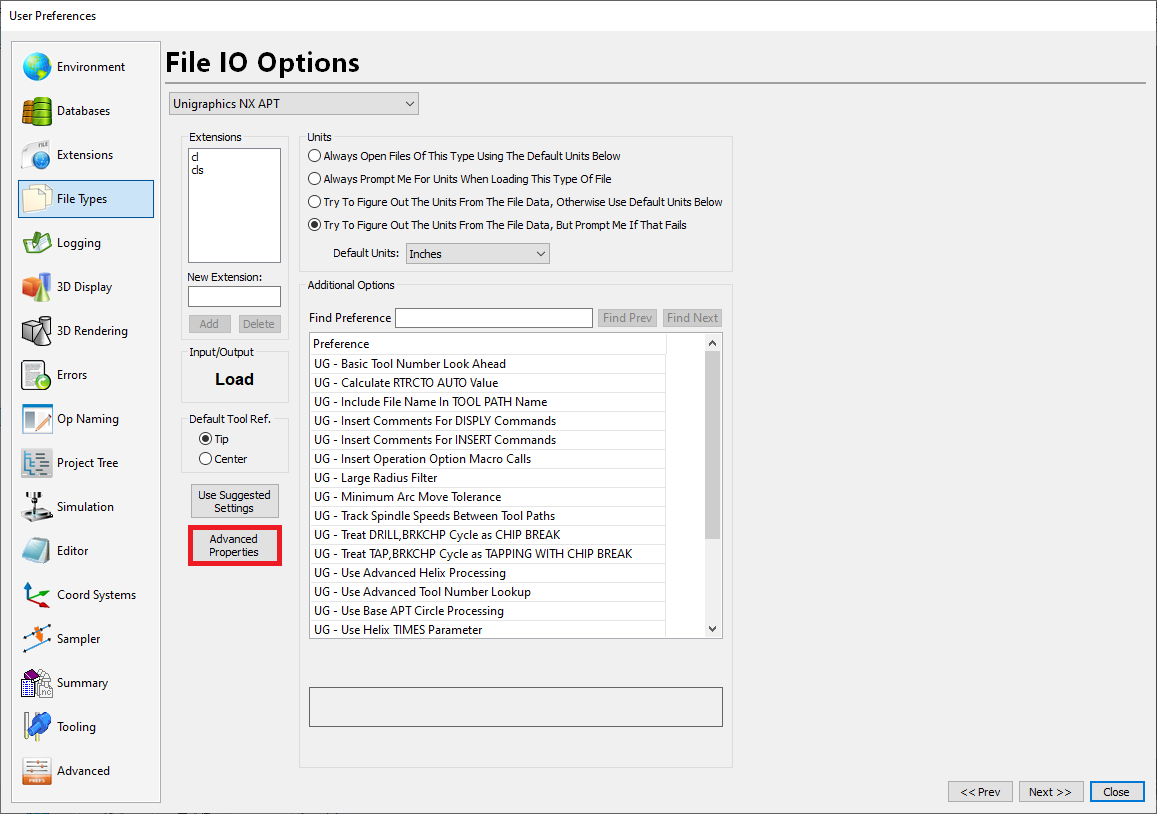
Task: Focus the Find Preference search field
Action: (494, 317)
